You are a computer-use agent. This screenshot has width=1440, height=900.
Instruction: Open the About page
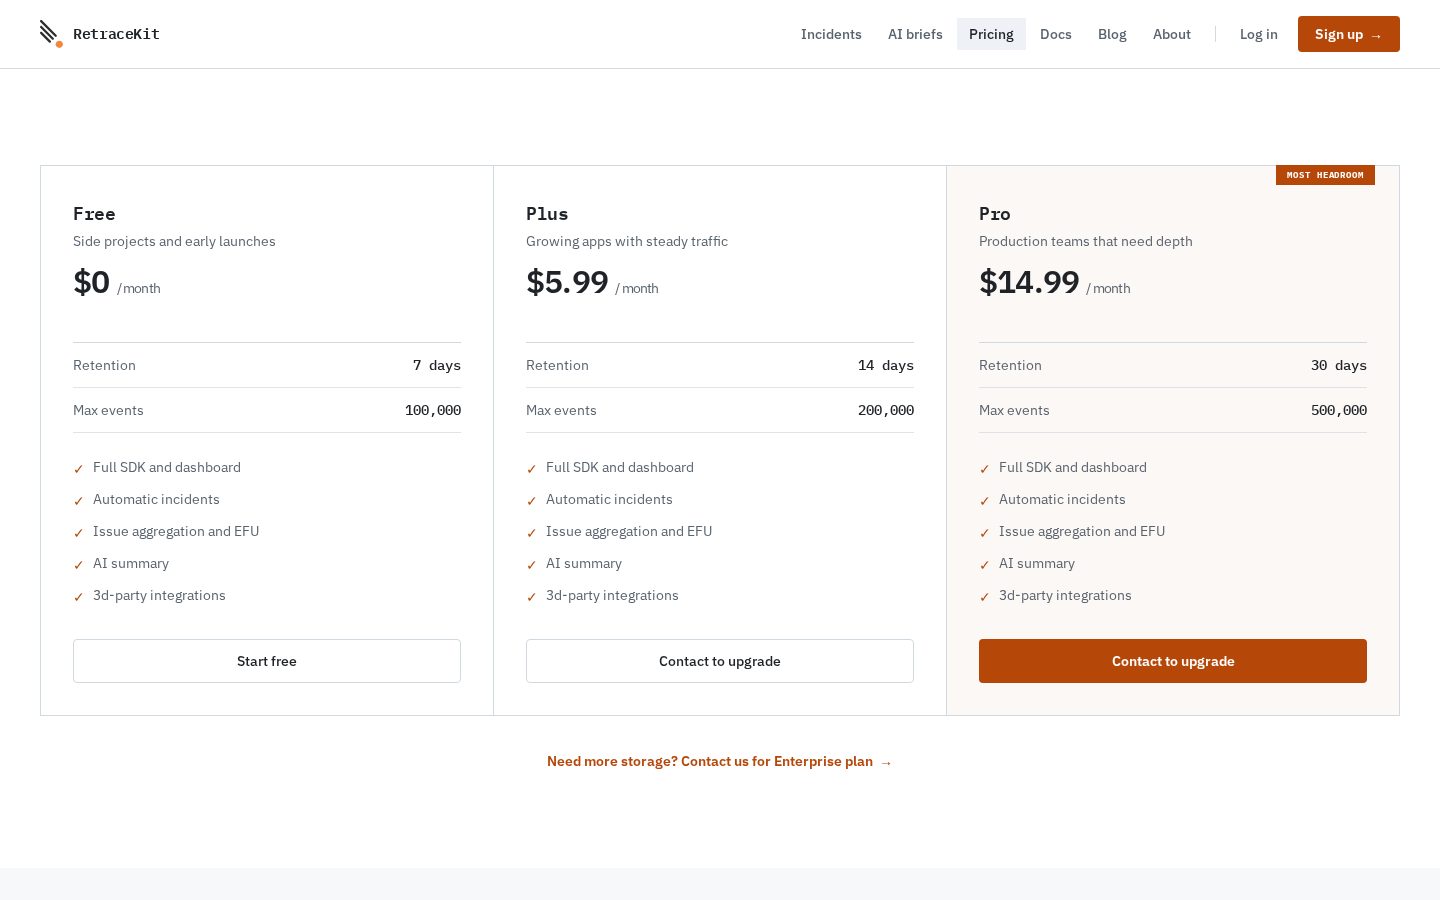click(x=1172, y=34)
